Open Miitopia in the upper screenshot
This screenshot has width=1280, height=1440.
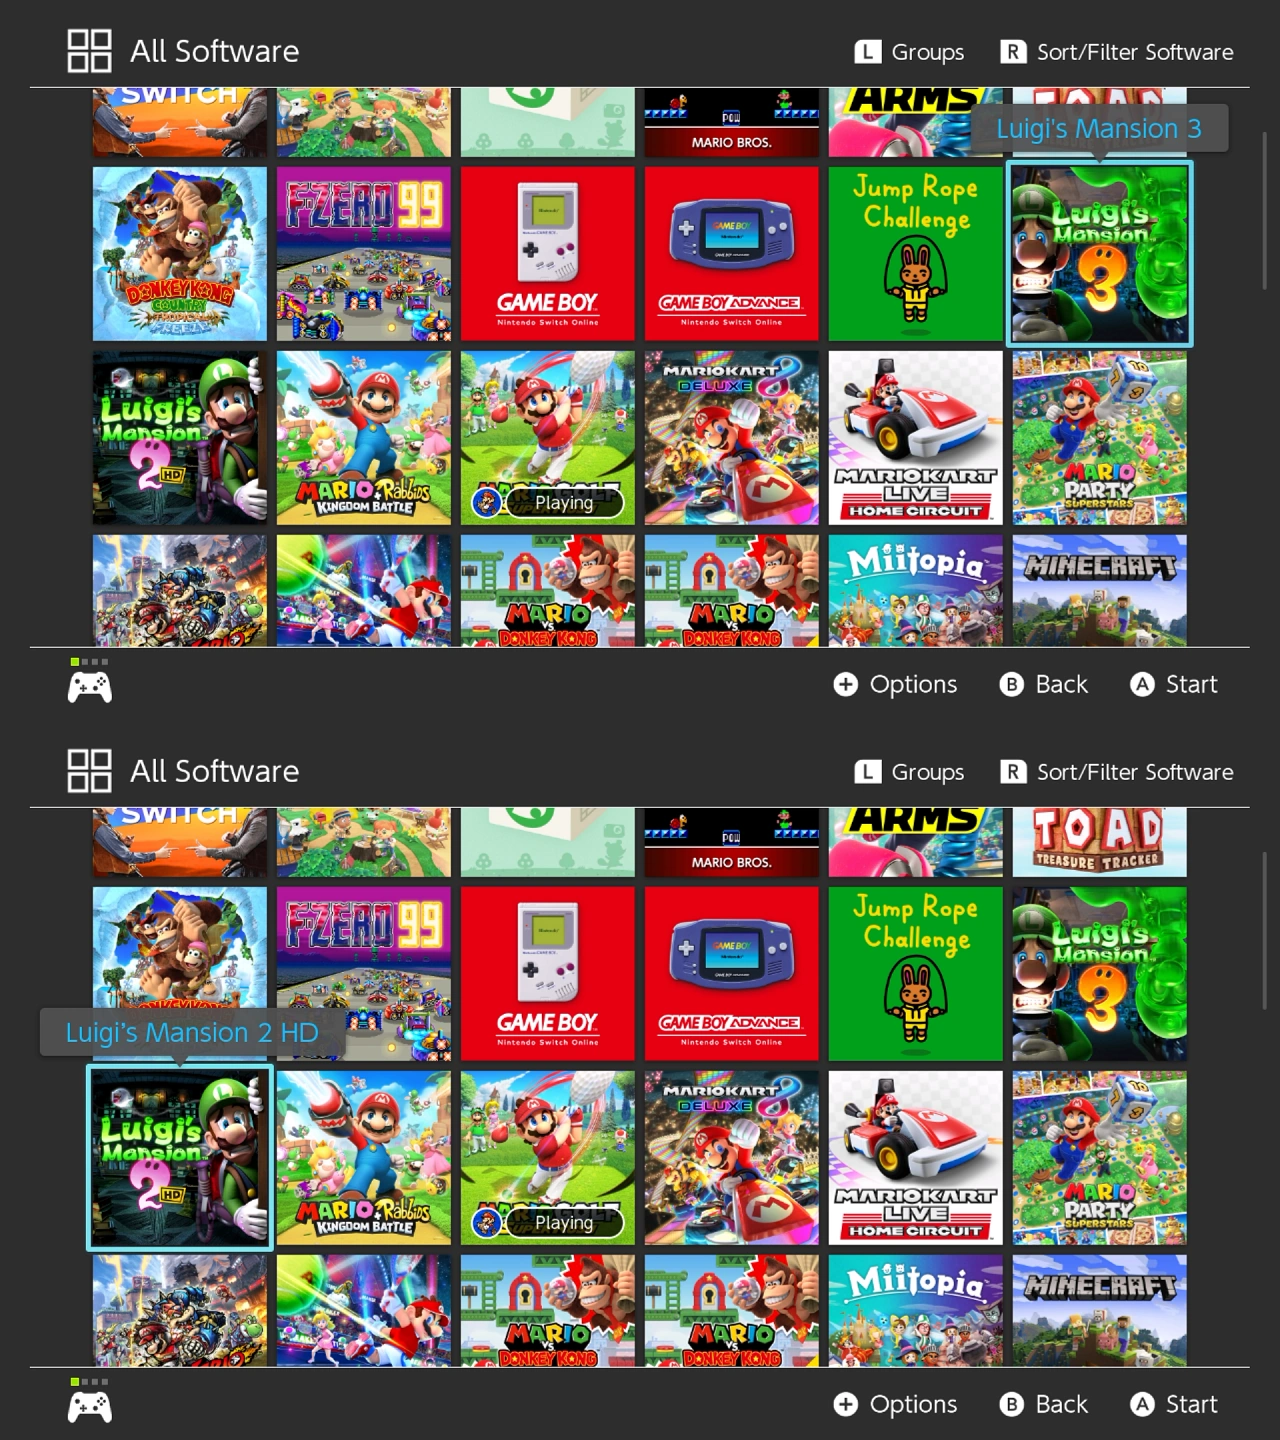(x=916, y=590)
